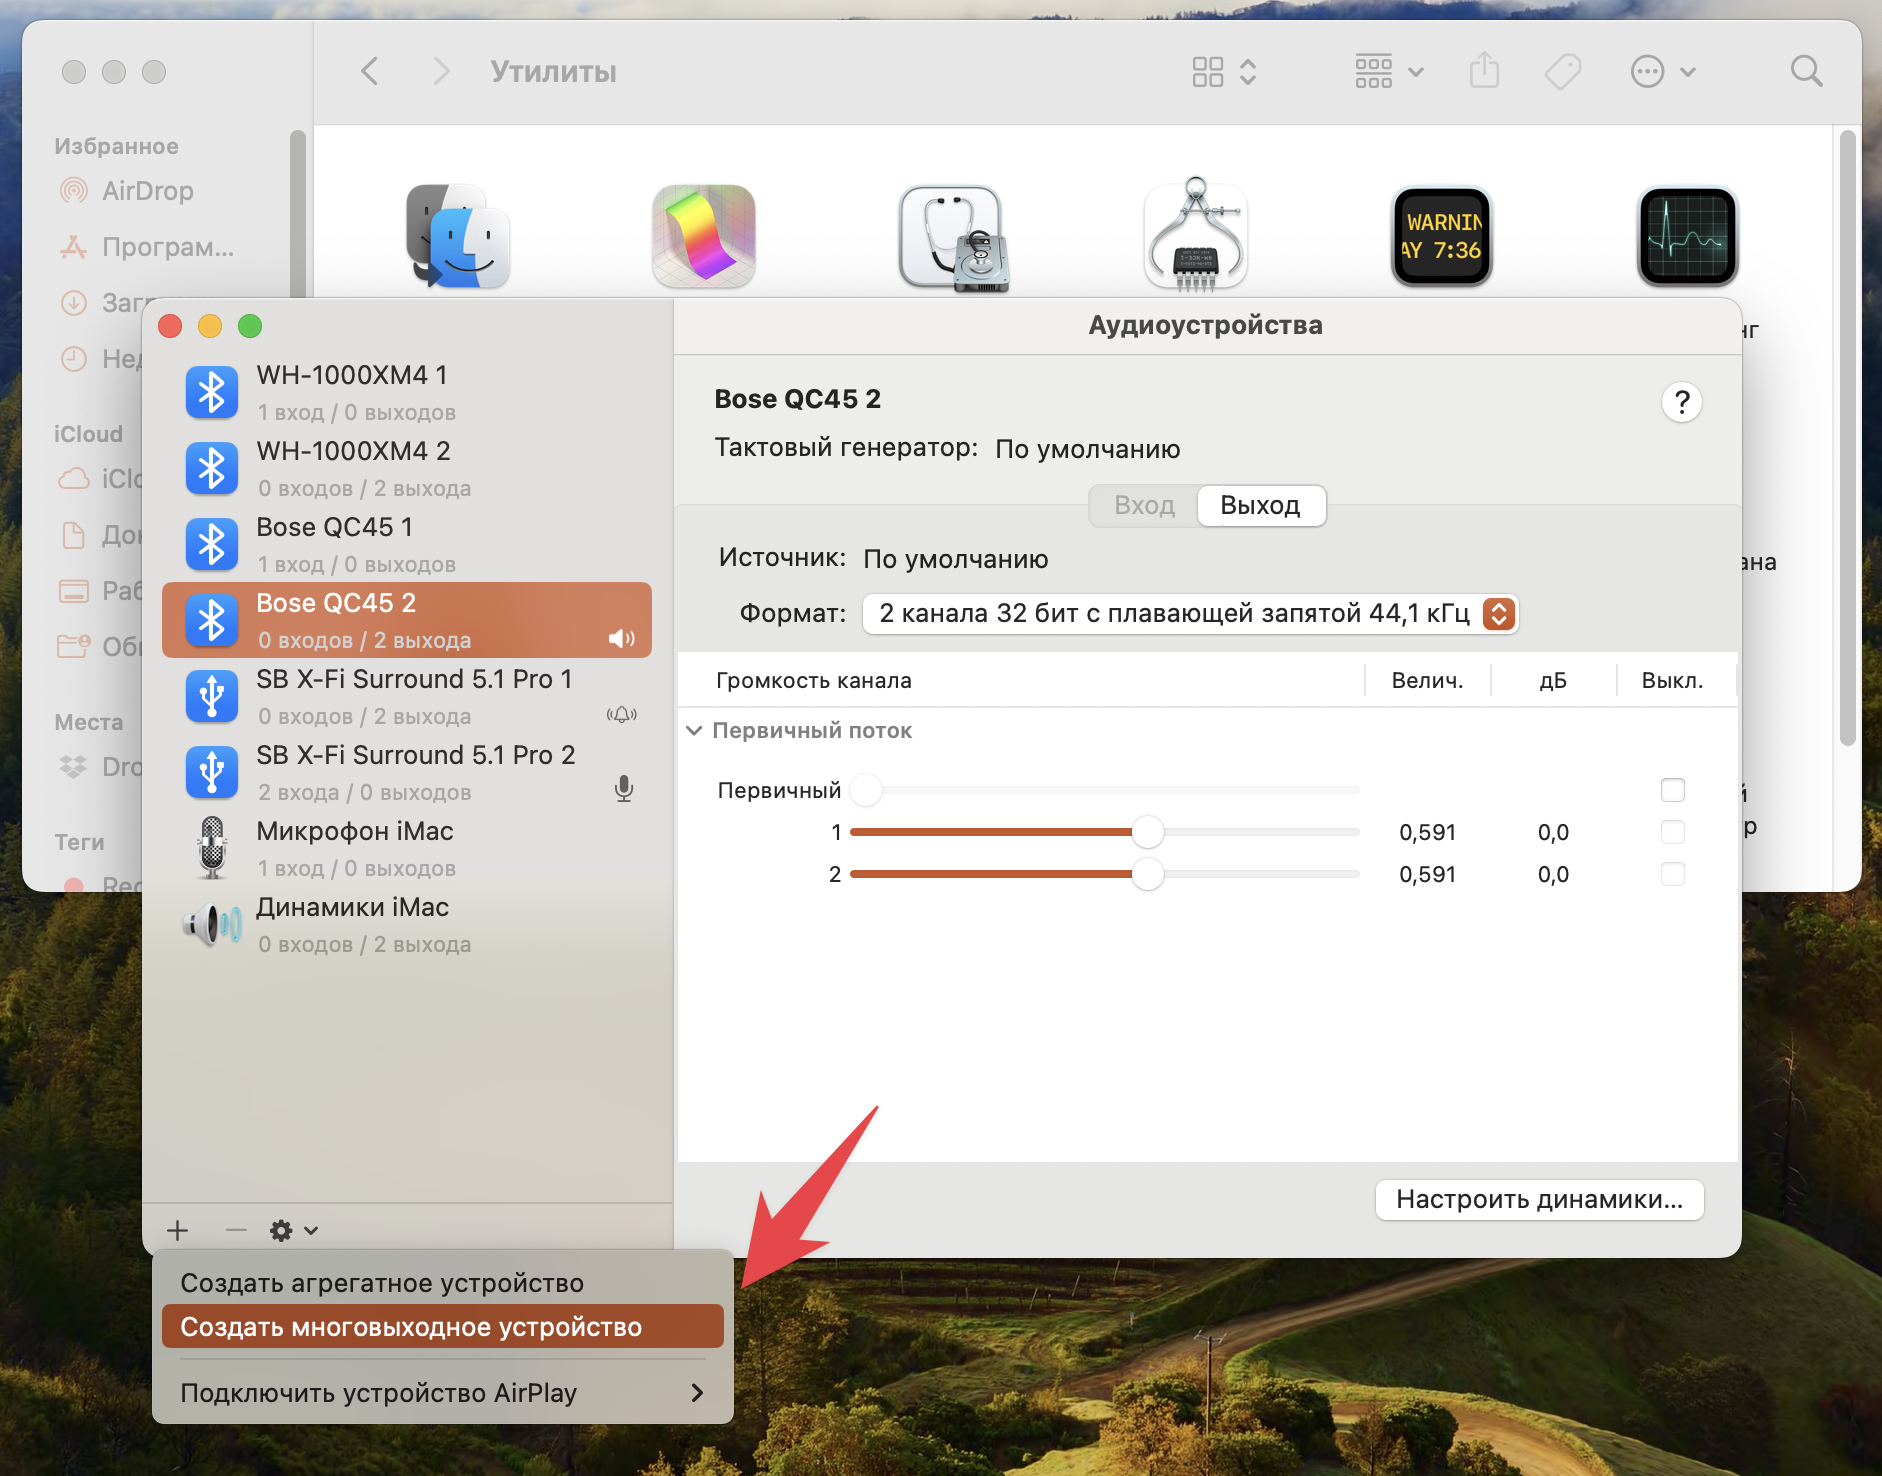The width and height of the screenshot is (1882, 1476).
Task: Click the channel 2 value 0,591
Action: pyautogui.click(x=1428, y=874)
